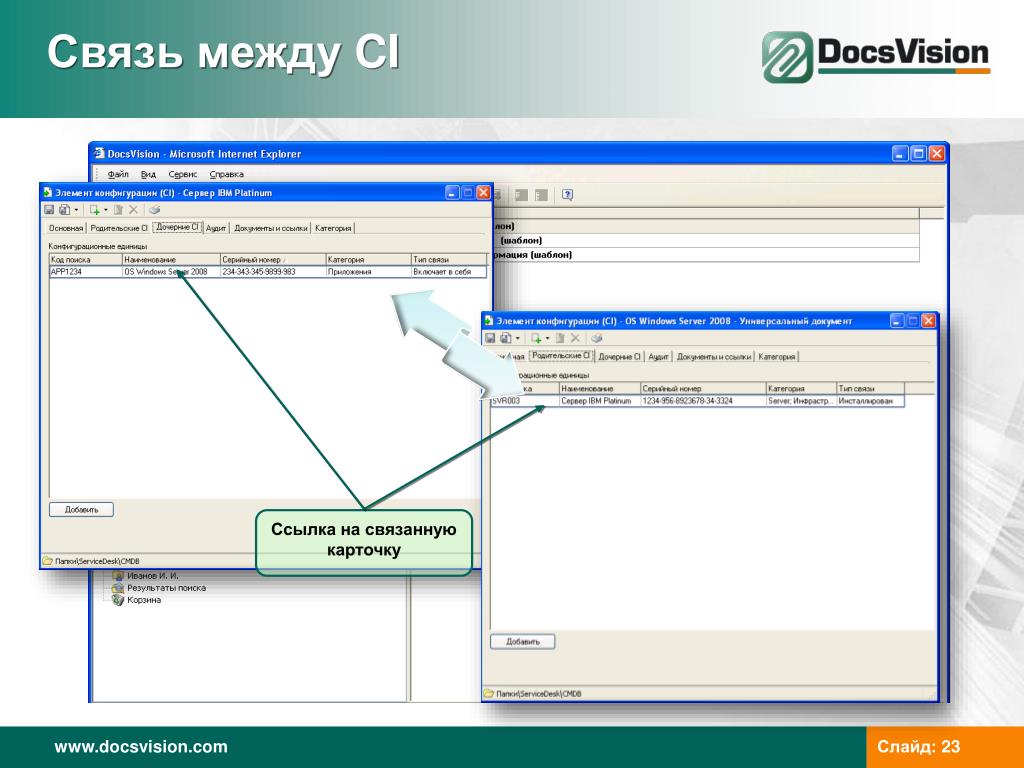Expand arrow beside add icon in OS Windows Server 2008 window
Image resolution: width=1024 pixels, height=768 pixels.
pos(547,339)
